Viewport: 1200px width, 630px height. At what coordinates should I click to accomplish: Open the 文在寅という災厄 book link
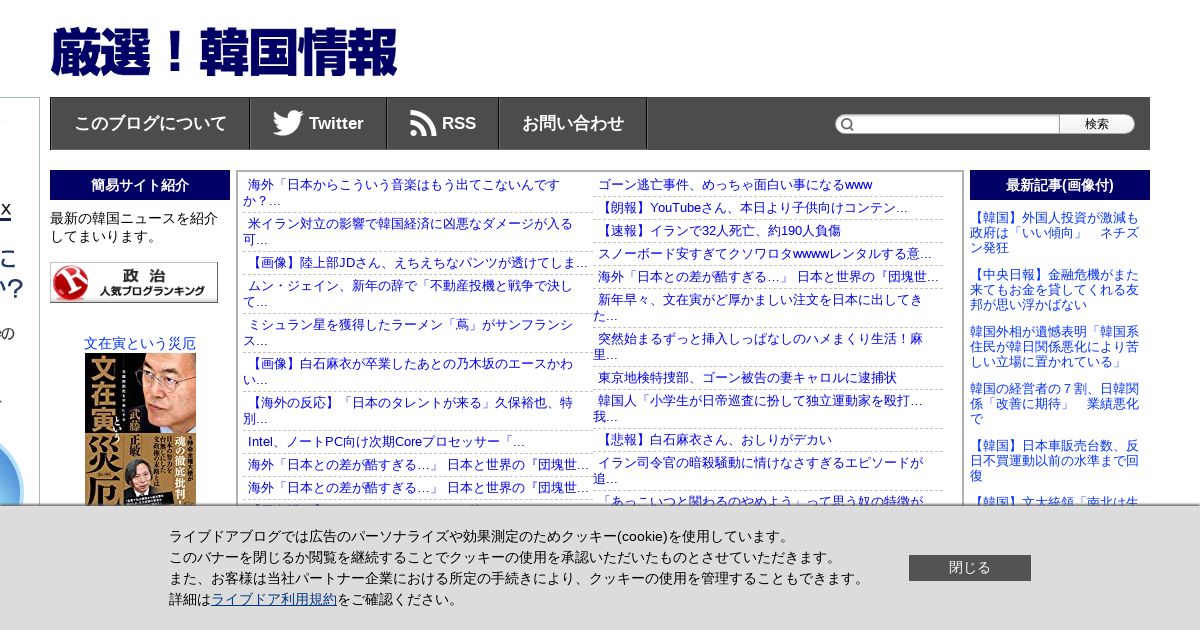(x=140, y=343)
